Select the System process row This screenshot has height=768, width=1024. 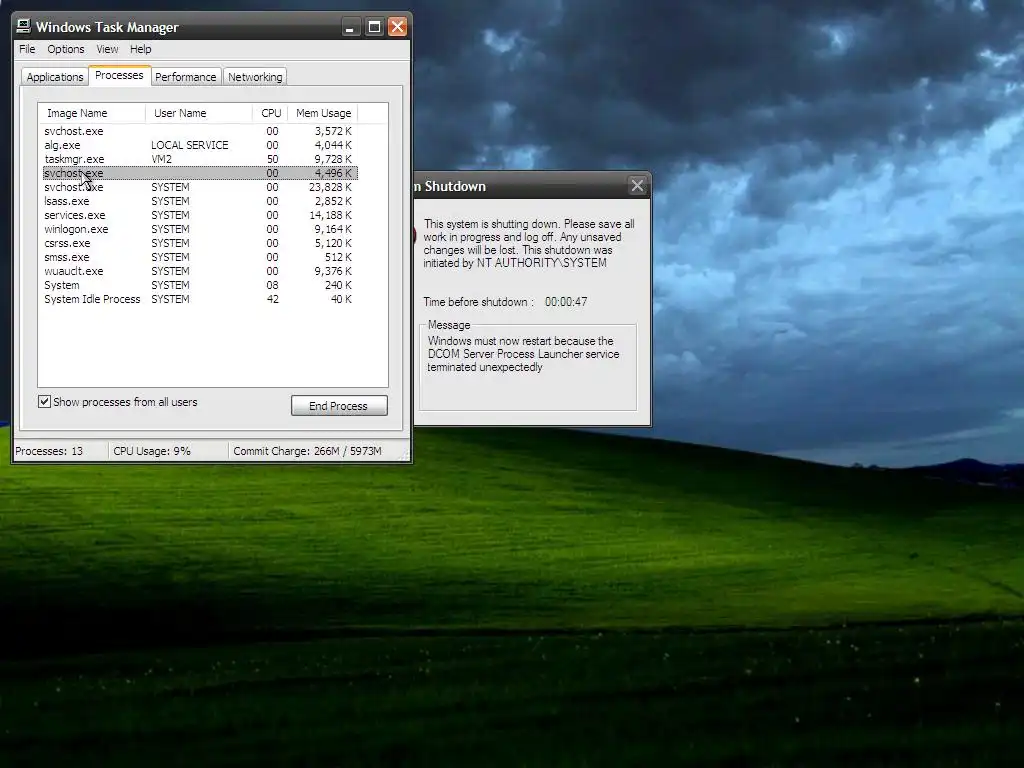point(200,285)
